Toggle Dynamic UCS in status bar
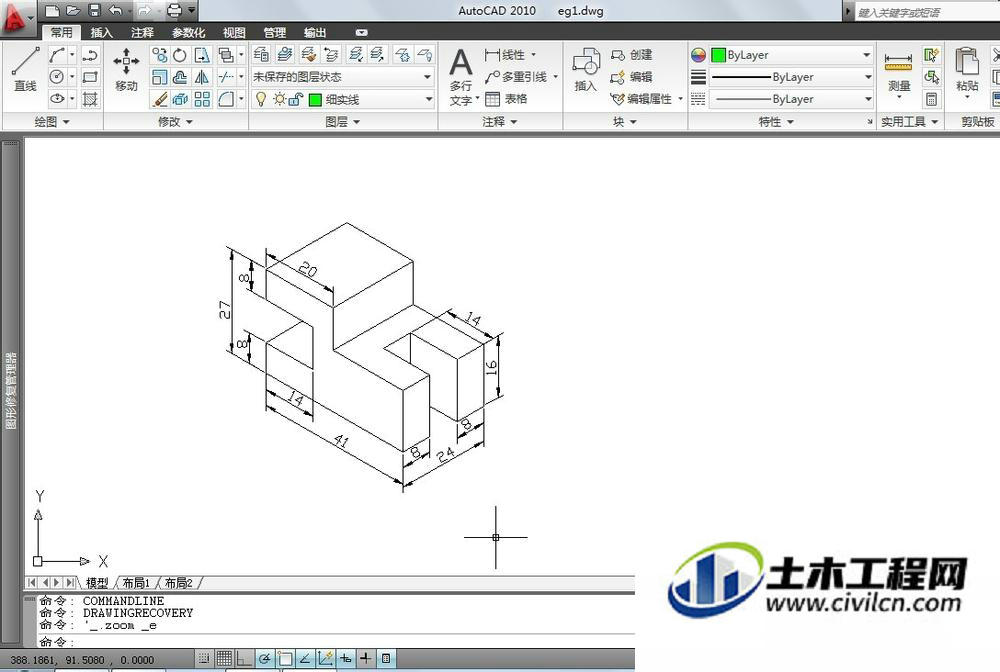 (x=325, y=658)
